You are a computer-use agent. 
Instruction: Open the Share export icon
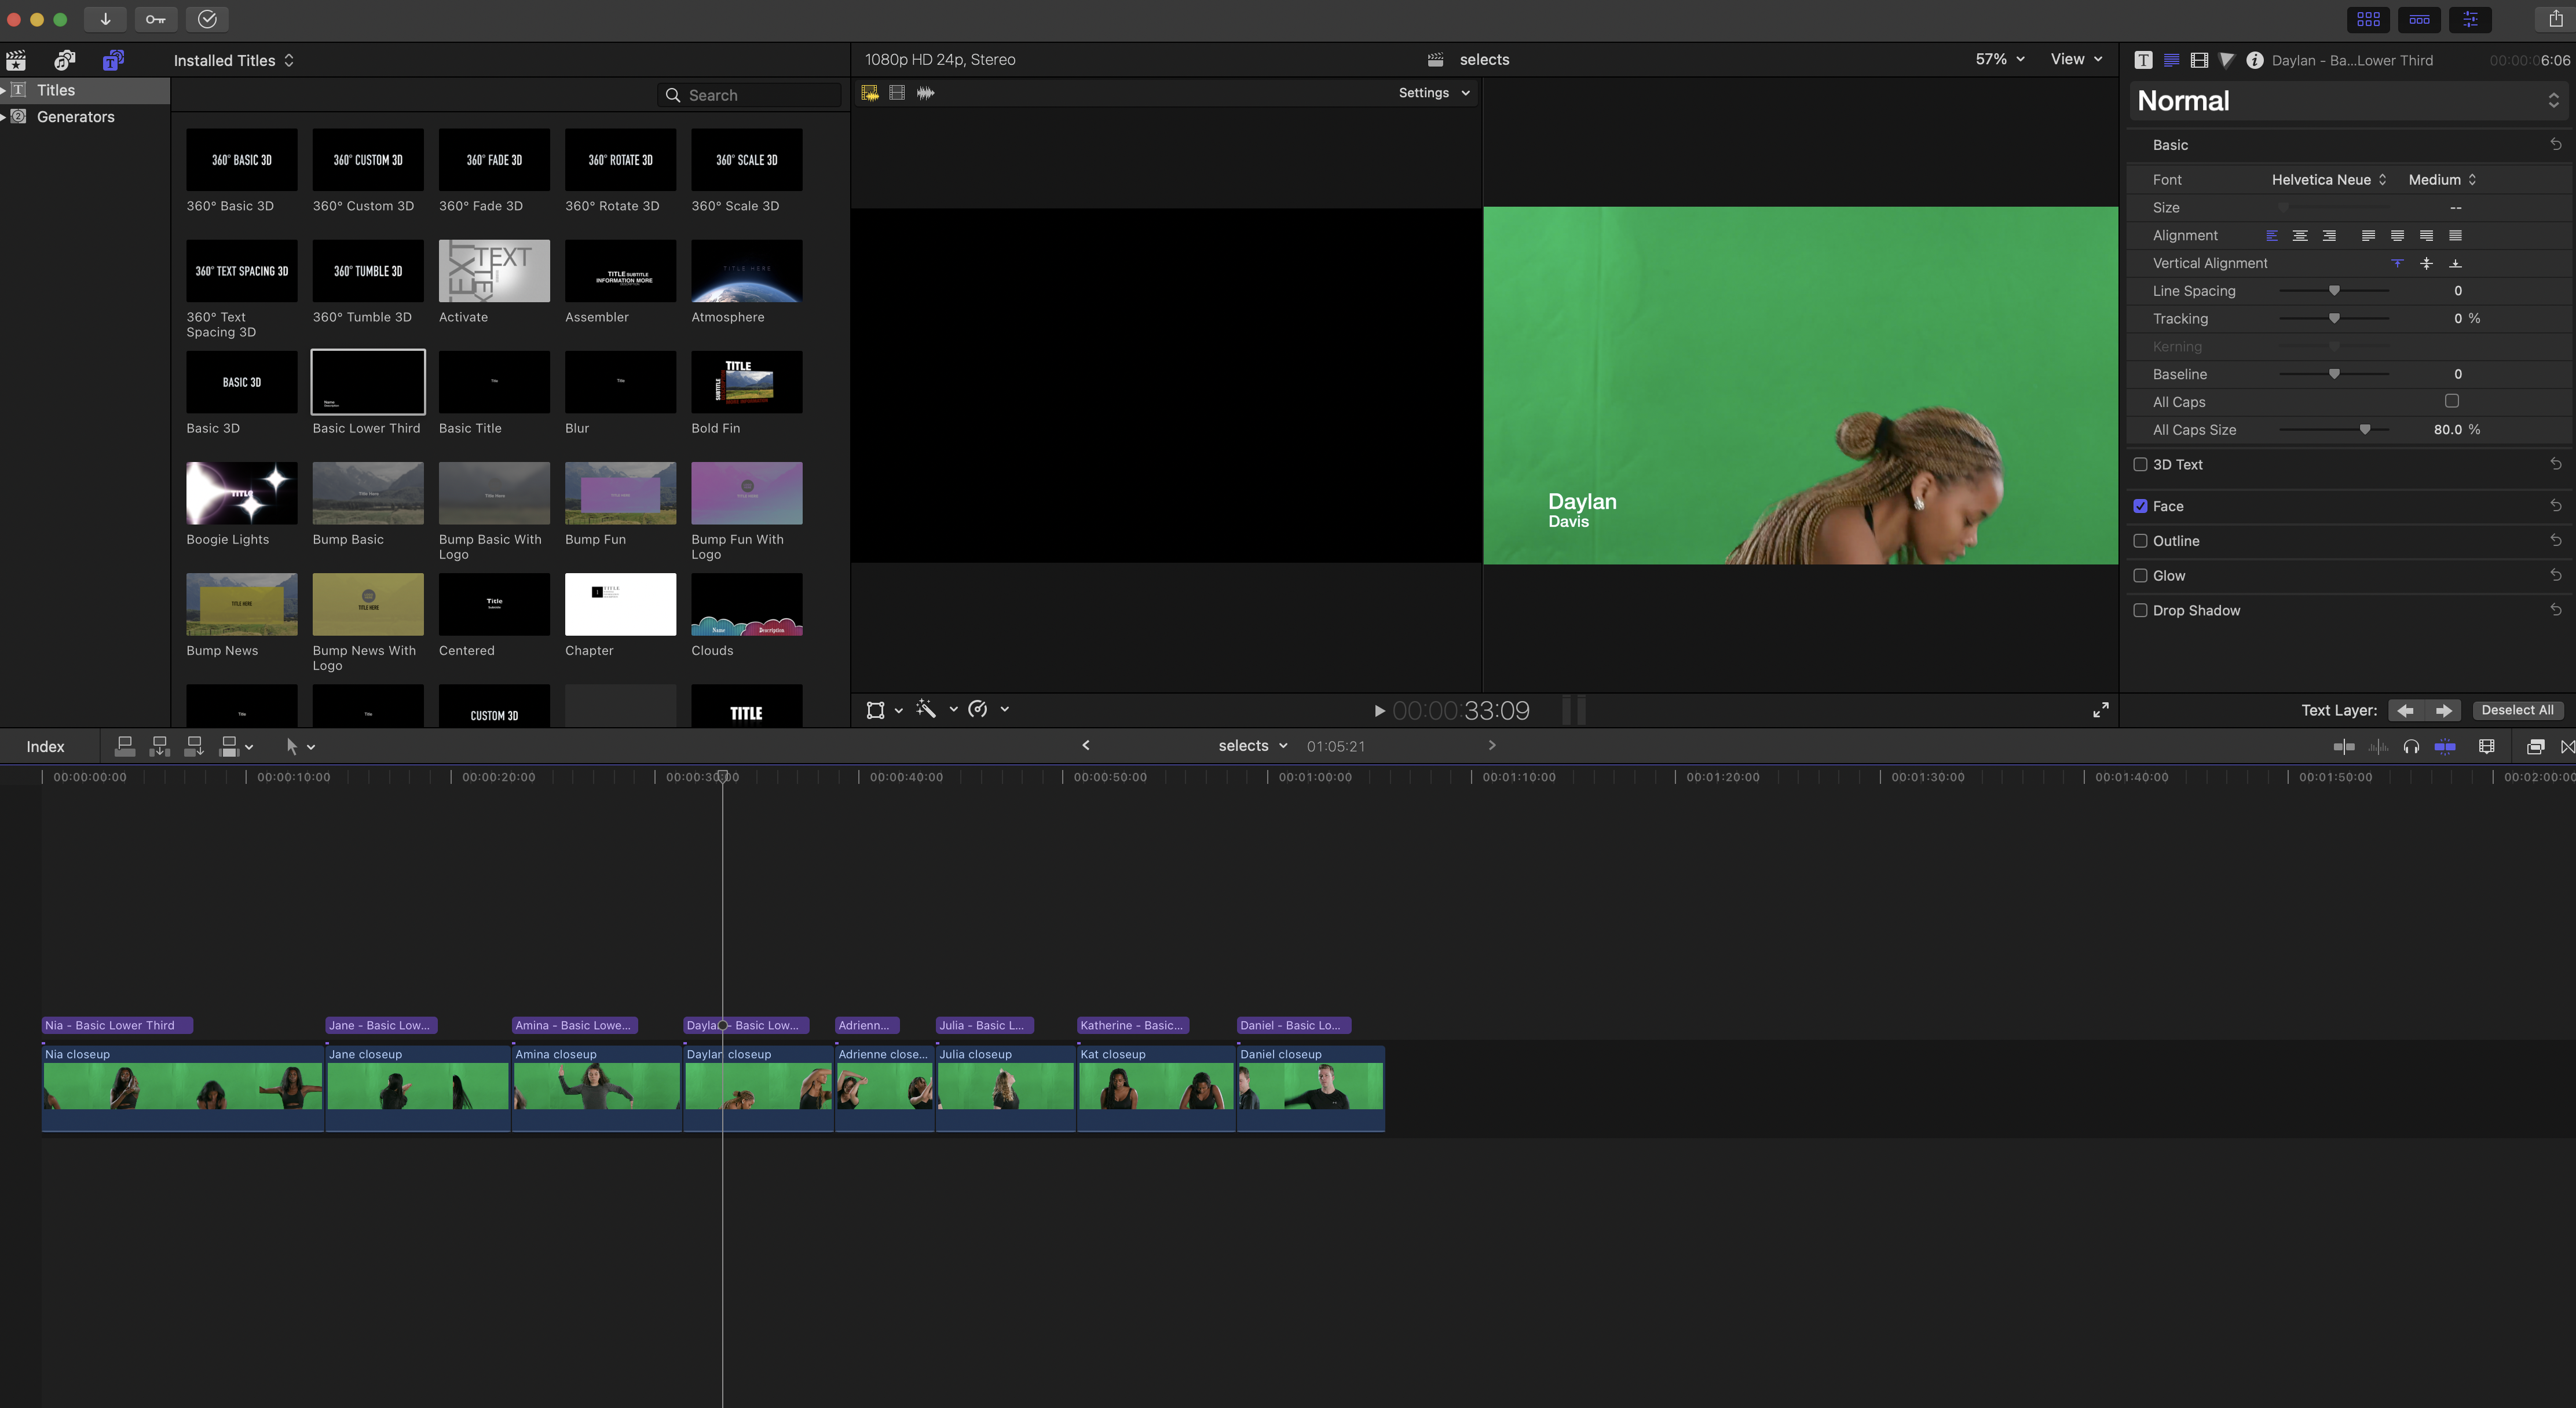coord(2555,19)
